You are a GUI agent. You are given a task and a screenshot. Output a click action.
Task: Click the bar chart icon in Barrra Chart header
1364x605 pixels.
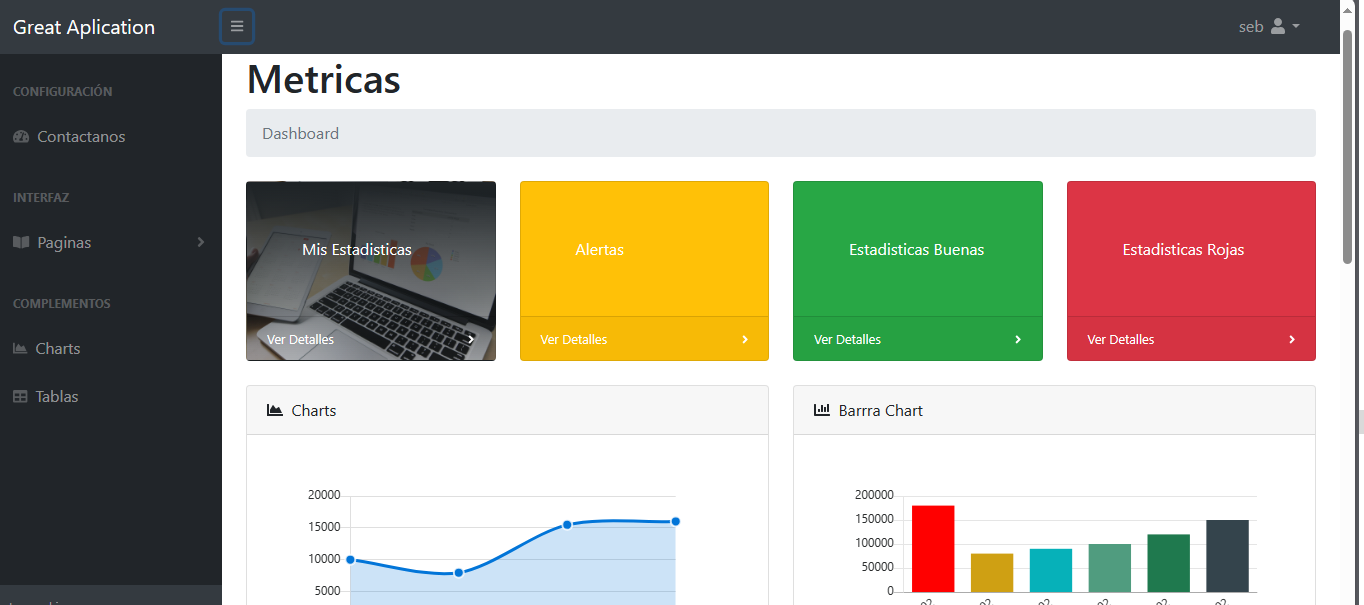pos(822,411)
